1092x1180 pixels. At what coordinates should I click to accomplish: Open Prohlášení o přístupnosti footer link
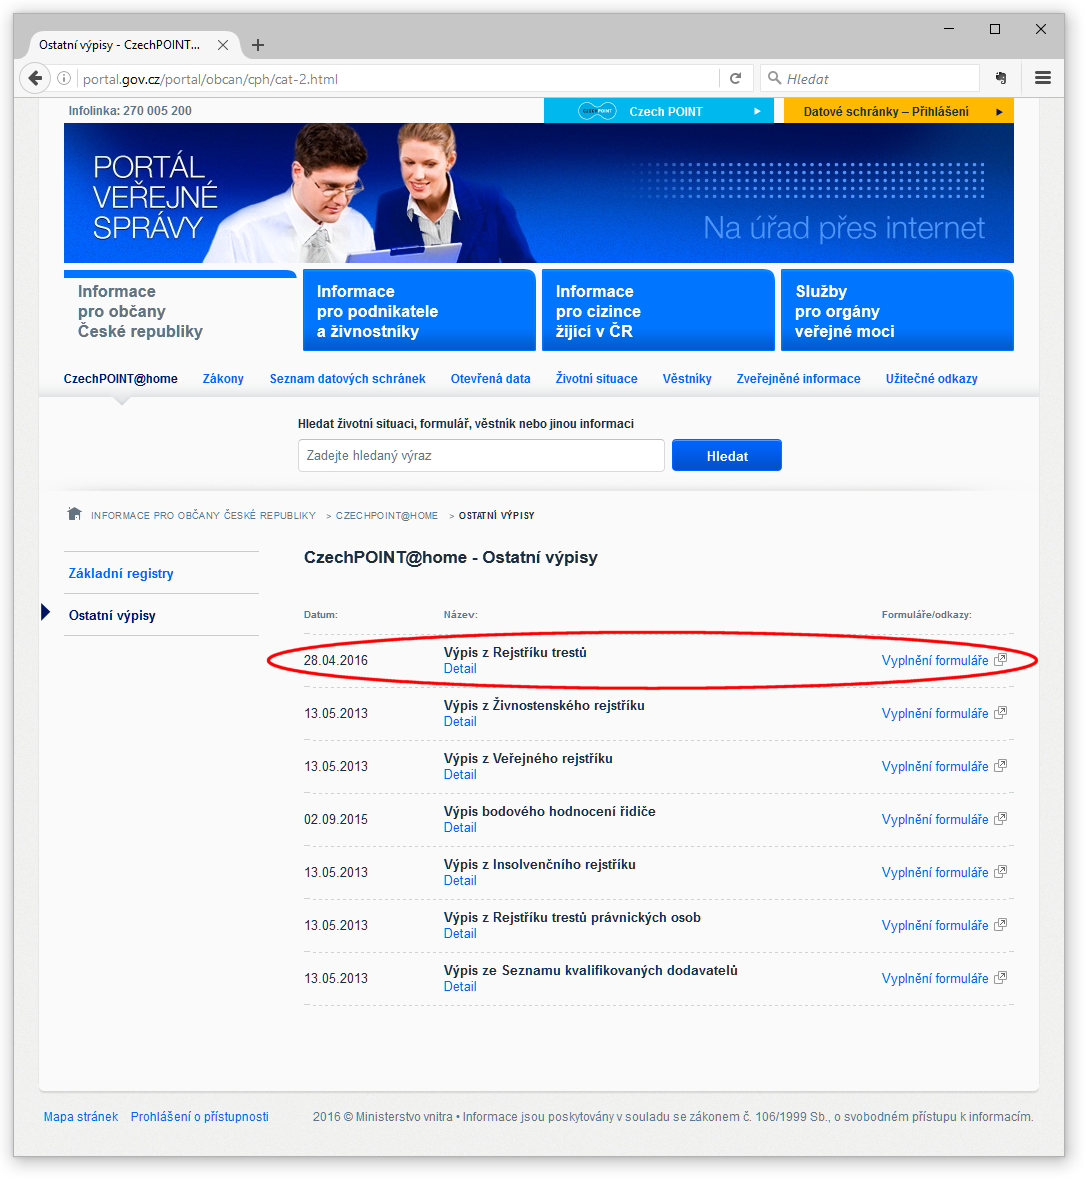tap(199, 1117)
